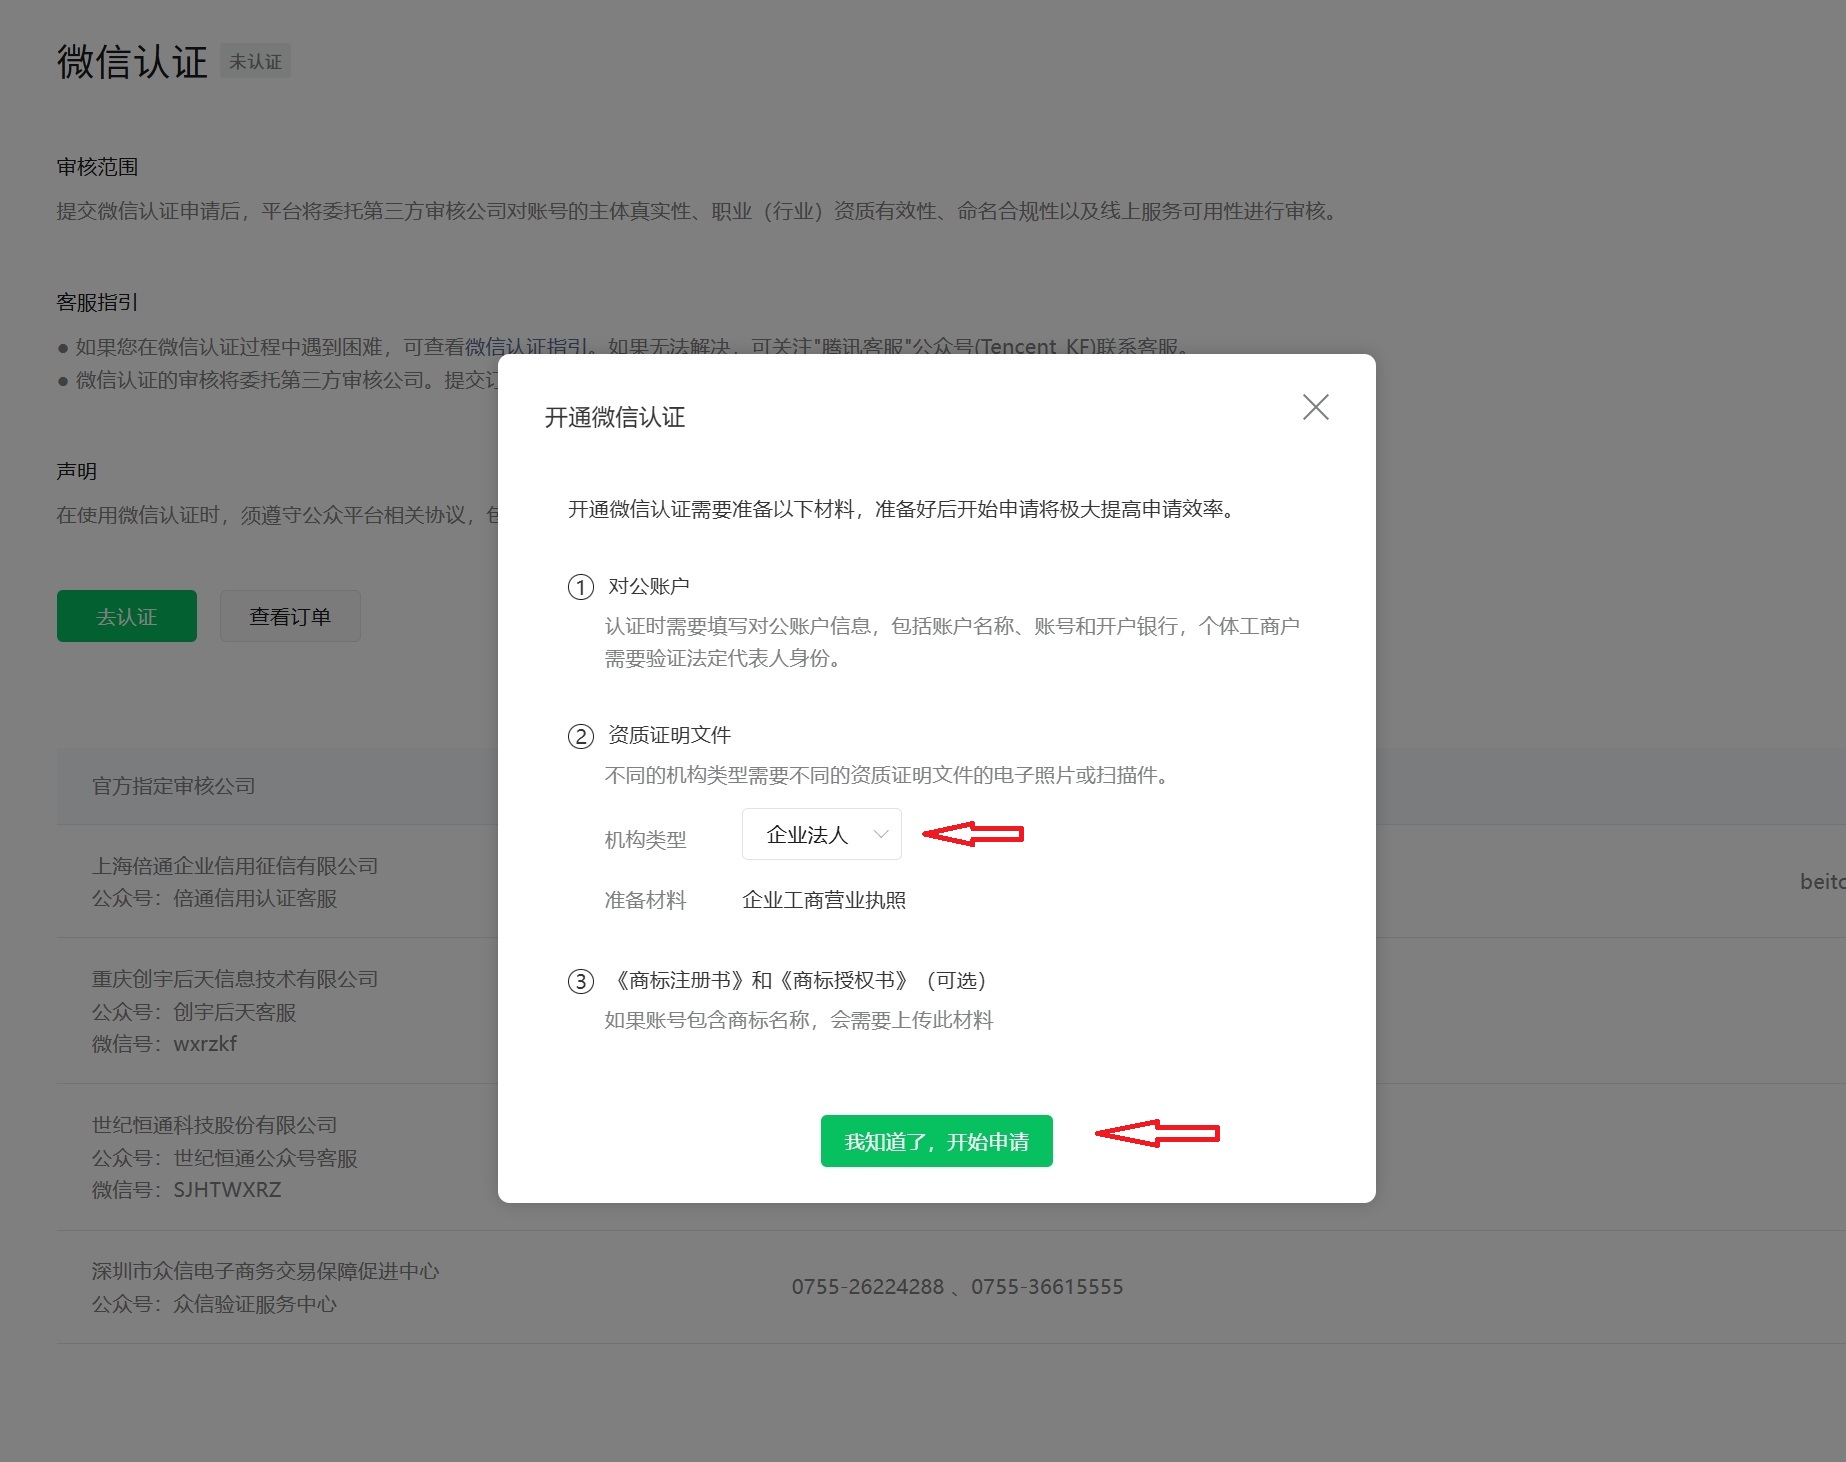Click the 审核范围 section heading
This screenshot has height=1462, width=1846.
97,167
